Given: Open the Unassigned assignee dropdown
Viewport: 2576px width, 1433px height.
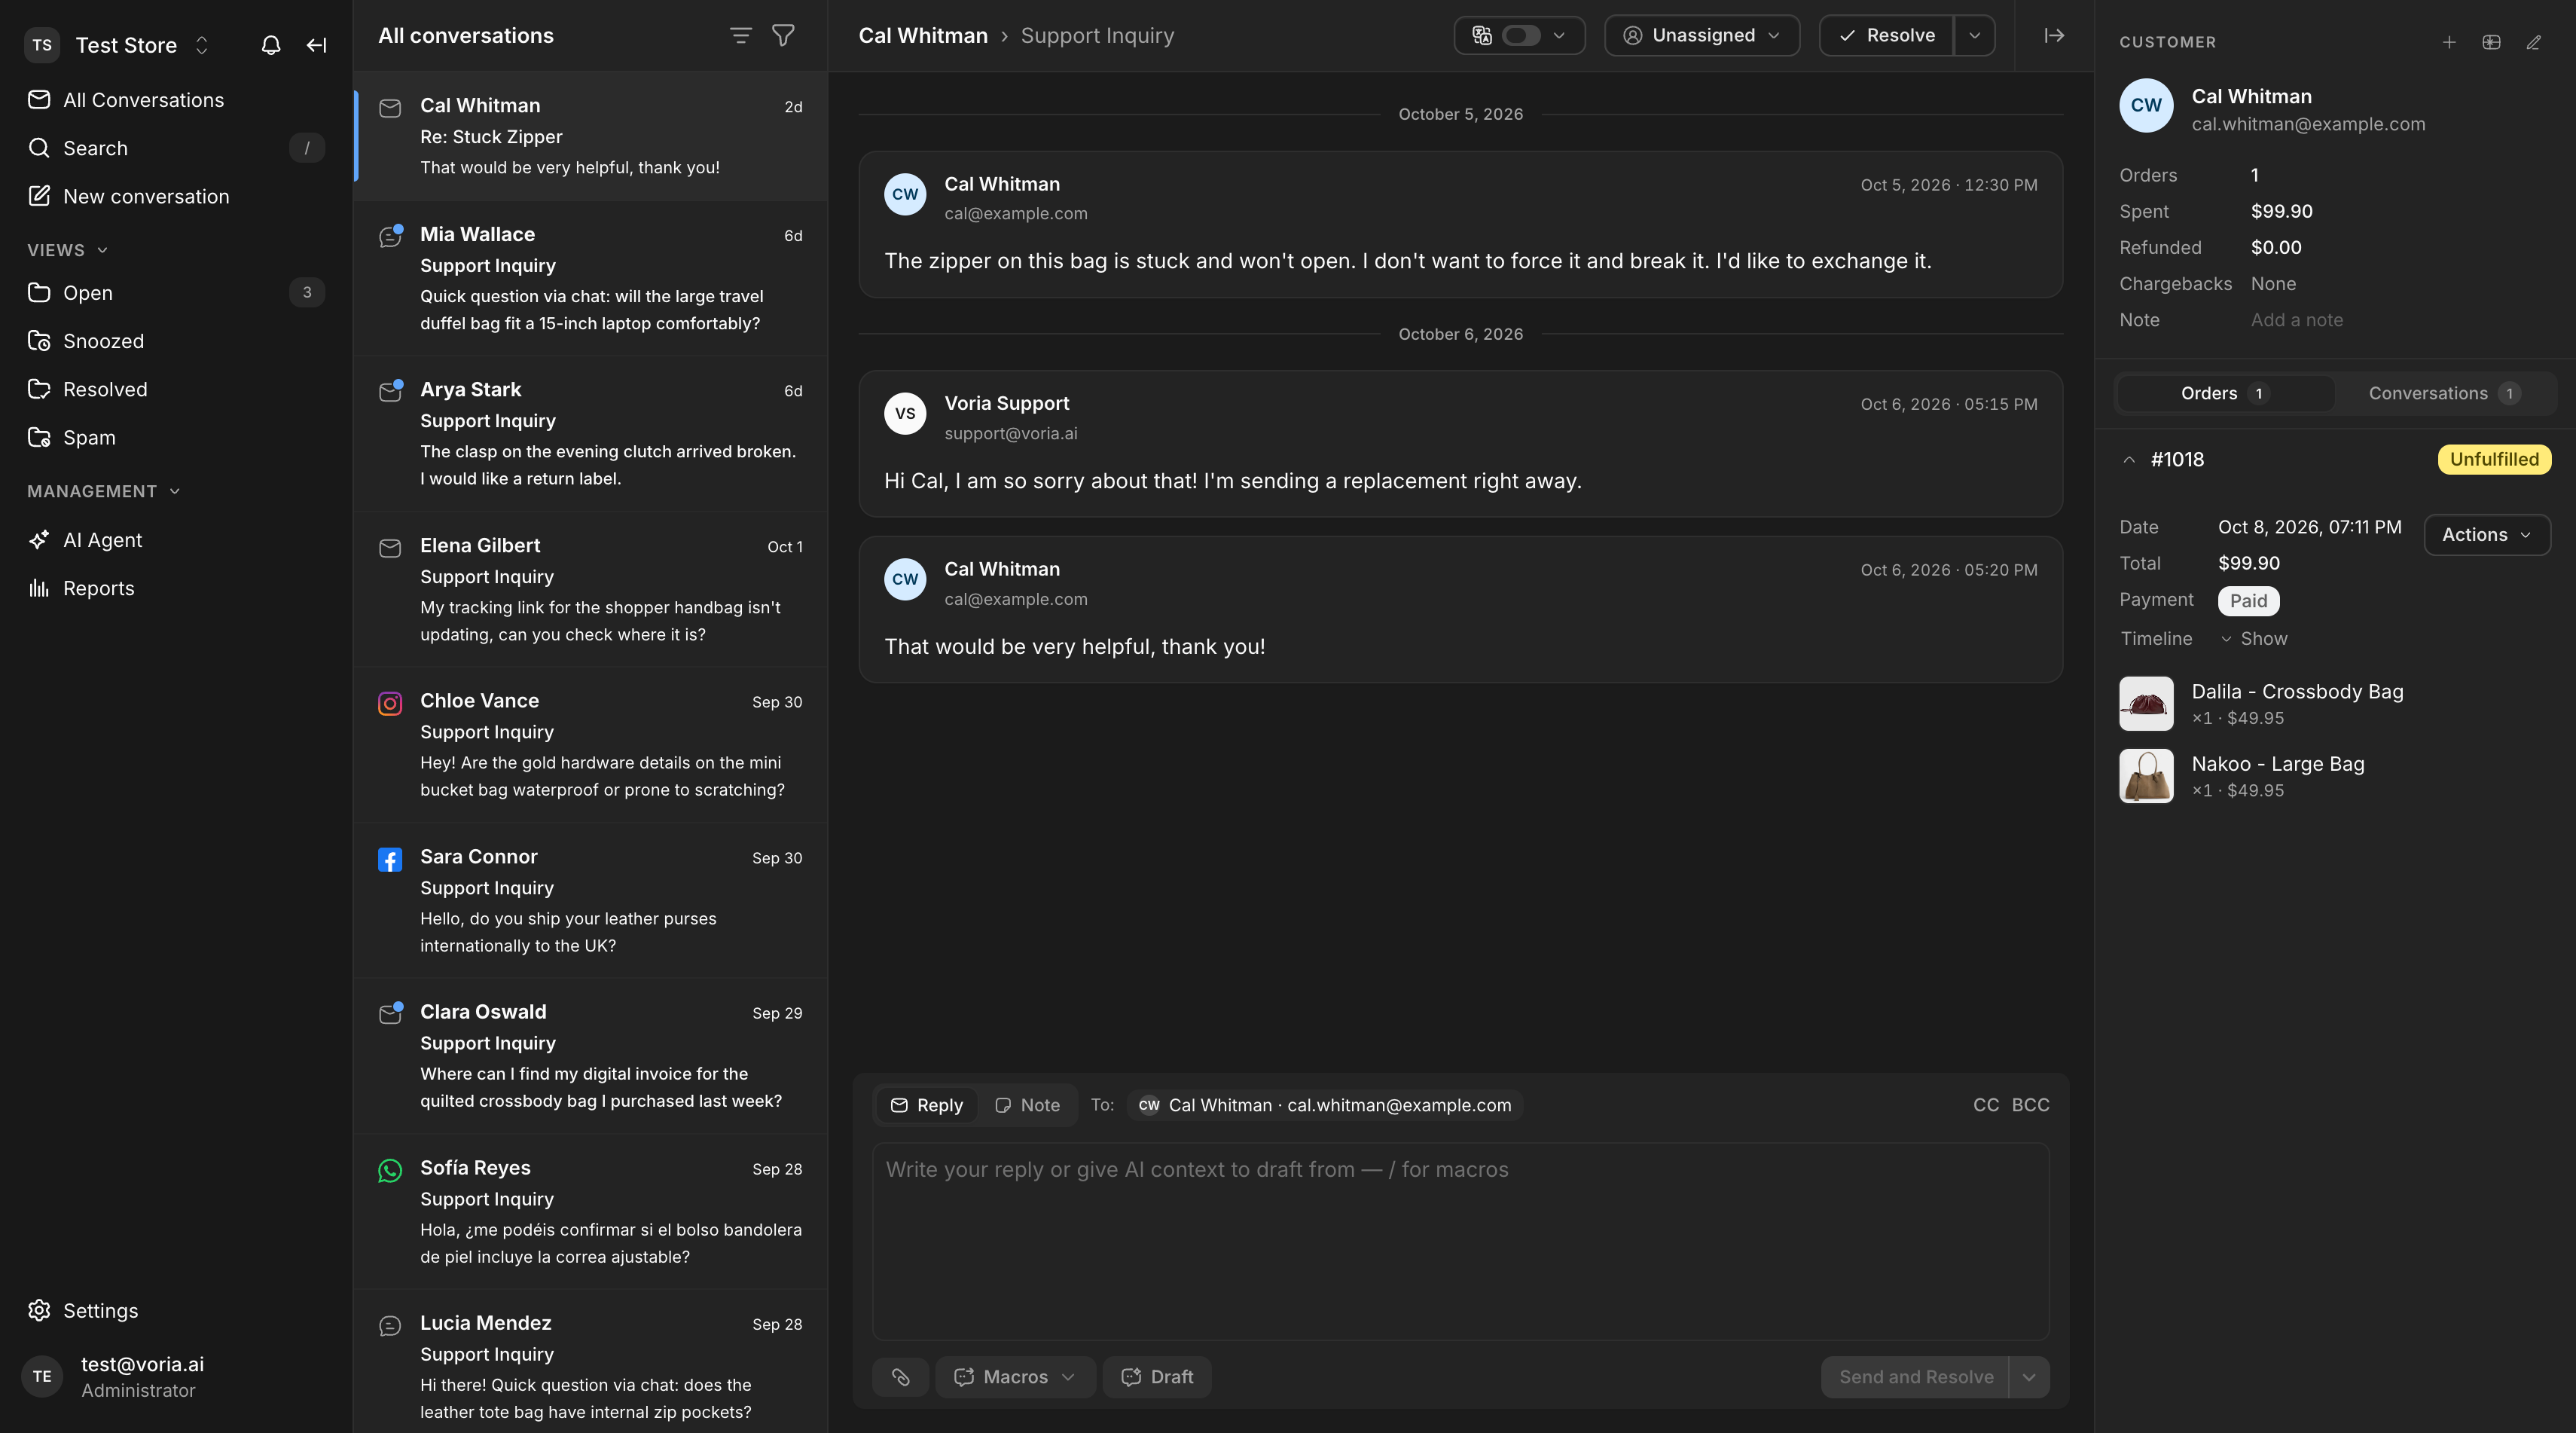Looking at the screenshot, I should (1702, 36).
